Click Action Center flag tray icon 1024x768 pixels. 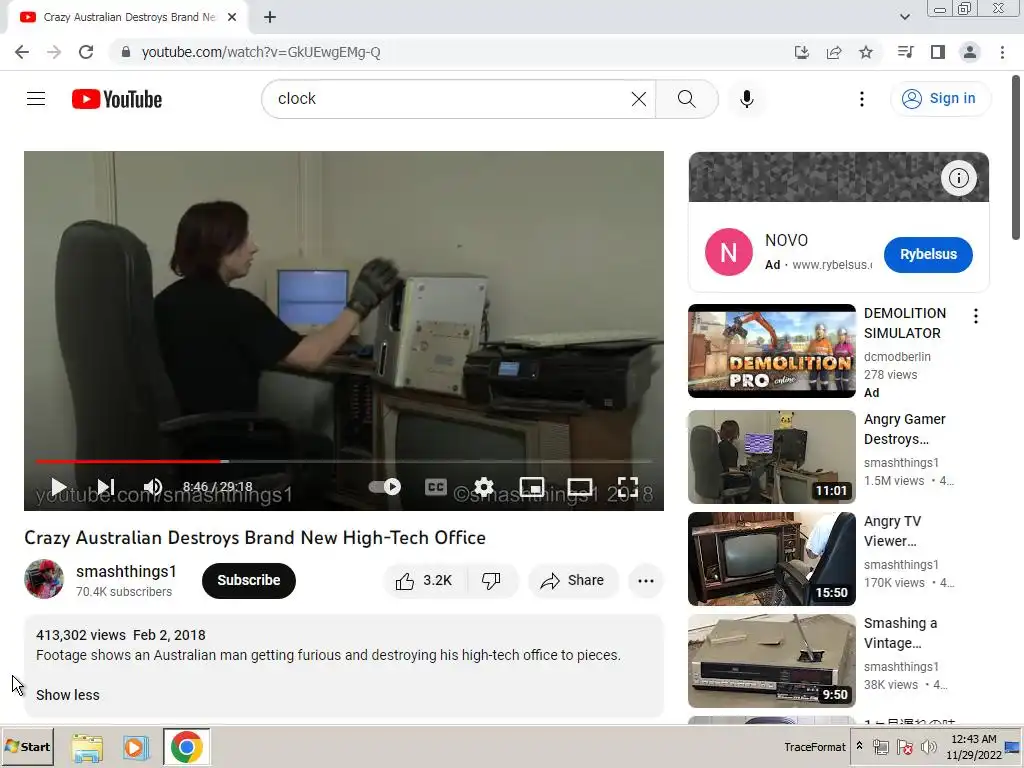point(904,747)
